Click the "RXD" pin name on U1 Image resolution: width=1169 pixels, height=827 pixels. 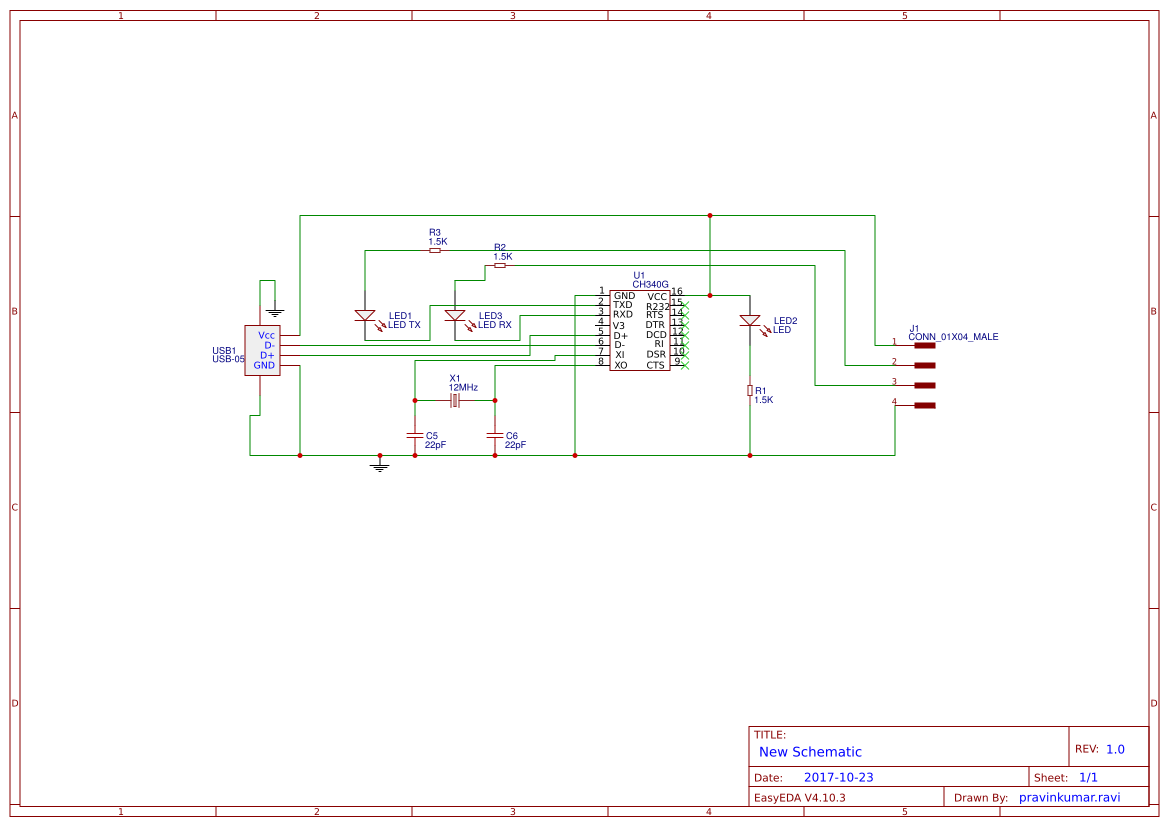pos(623,315)
